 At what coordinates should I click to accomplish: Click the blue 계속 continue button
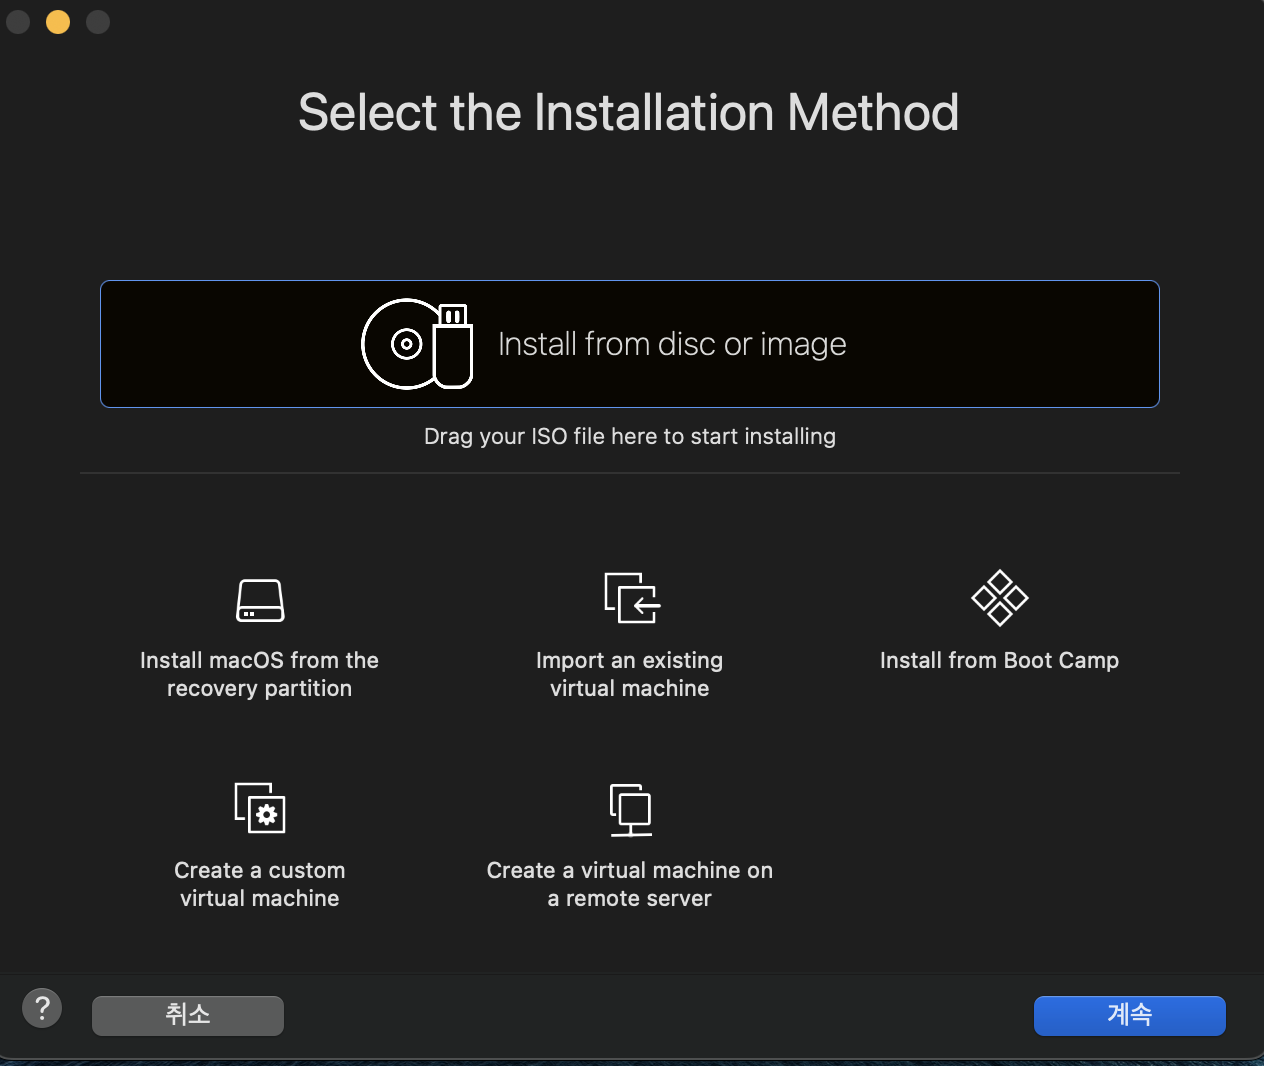tap(1130, 1016)
